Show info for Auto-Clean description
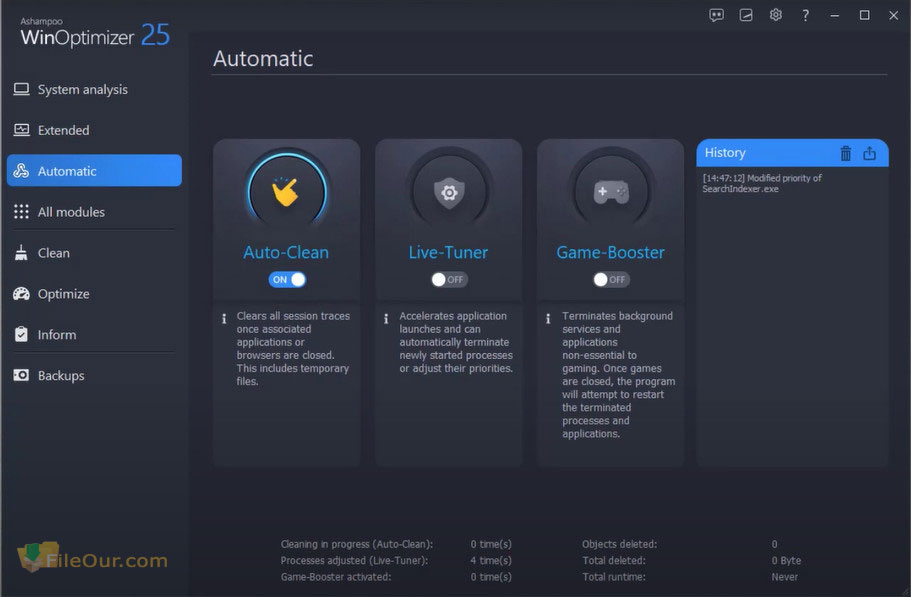Image resolution: width=911 pixels, height=597 pixels. [x=224, y=319]
